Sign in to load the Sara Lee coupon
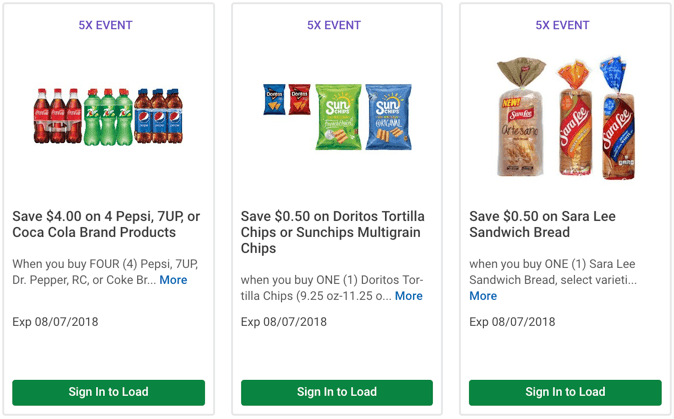Viewport: 674px width, 419px height. [565, 392]
